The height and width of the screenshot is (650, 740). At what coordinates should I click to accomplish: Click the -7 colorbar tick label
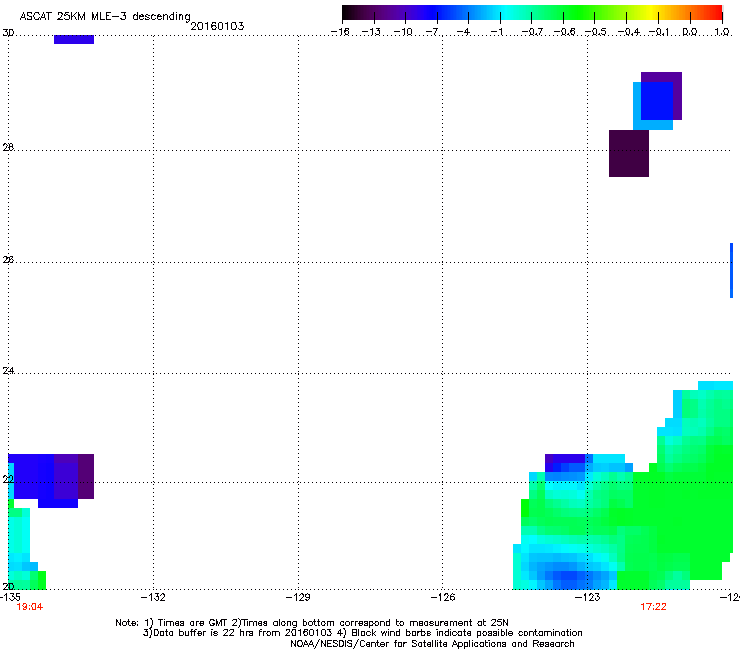click(x=434, y=32)
